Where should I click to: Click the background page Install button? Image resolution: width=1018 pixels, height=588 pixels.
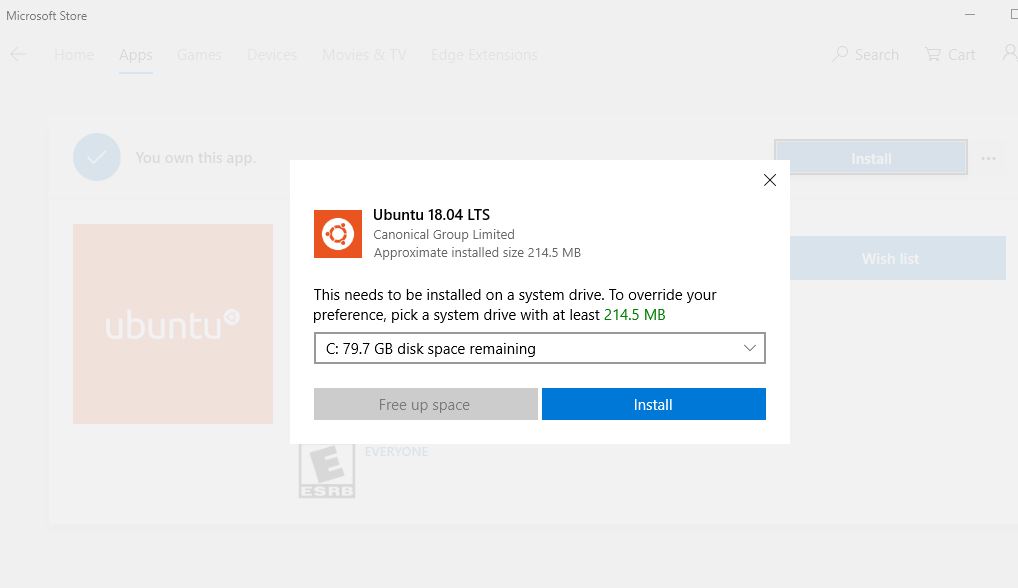pos(871,158)
